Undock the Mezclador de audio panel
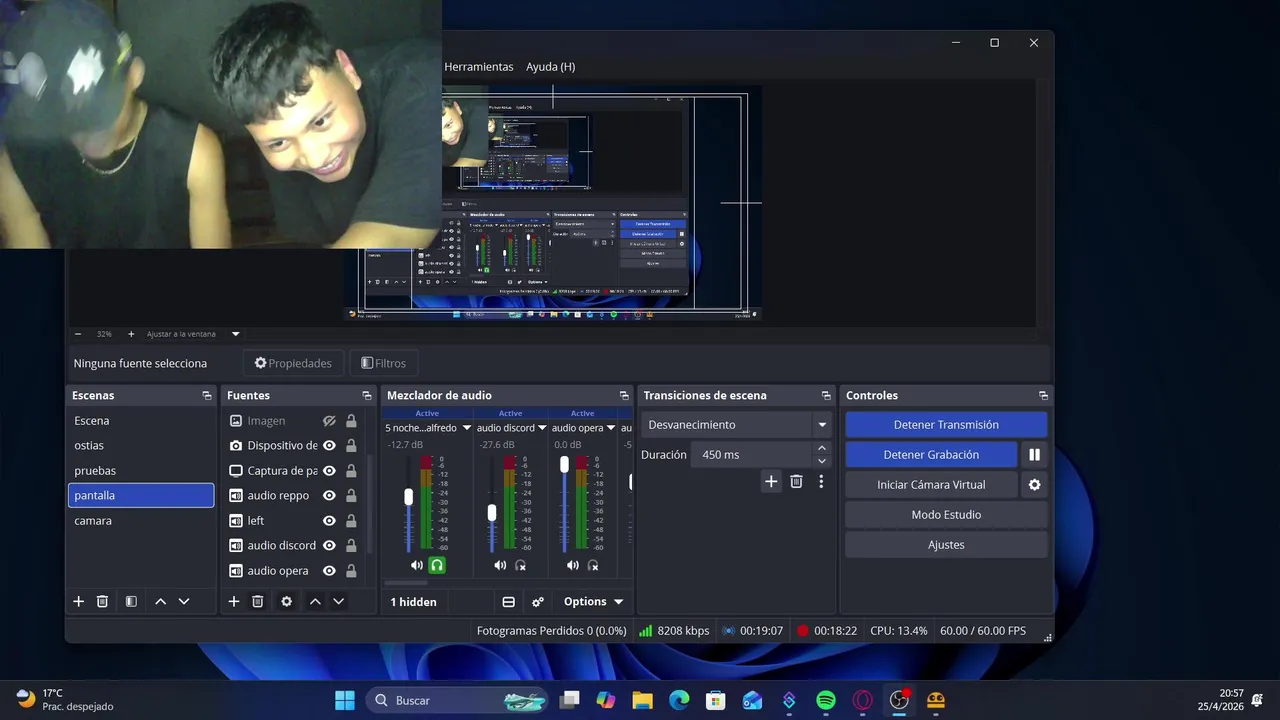 [624, 395]
